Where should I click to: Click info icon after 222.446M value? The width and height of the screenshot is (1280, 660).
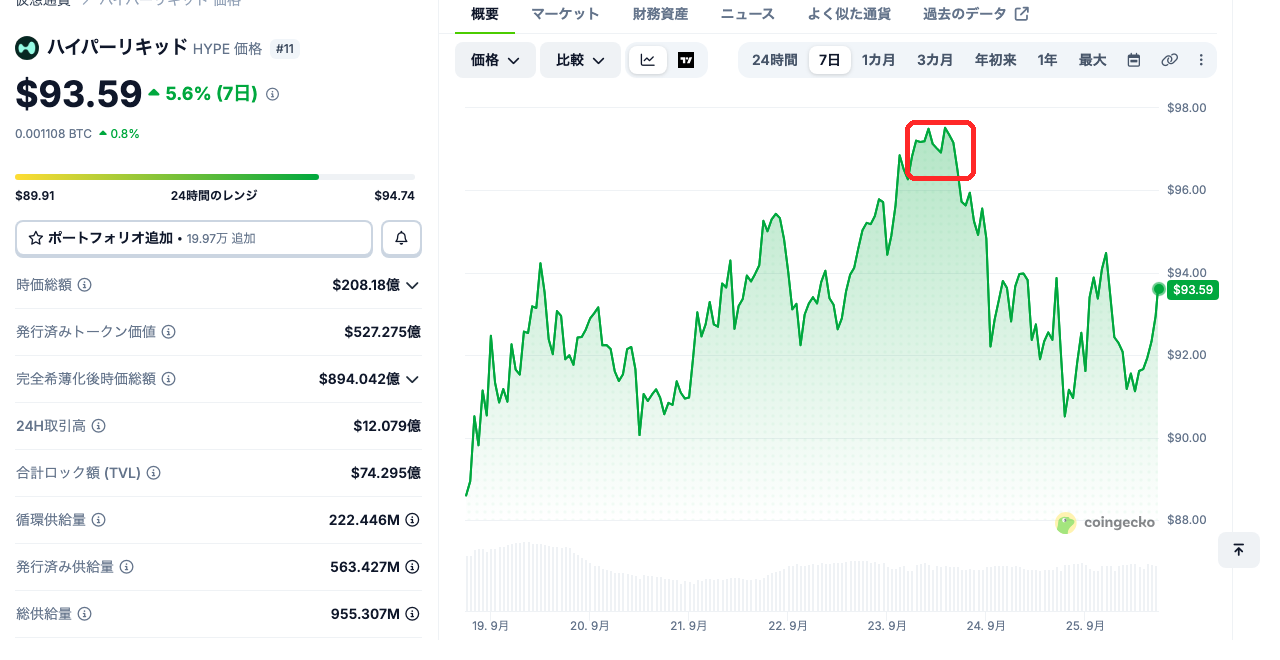pos(412,520)
